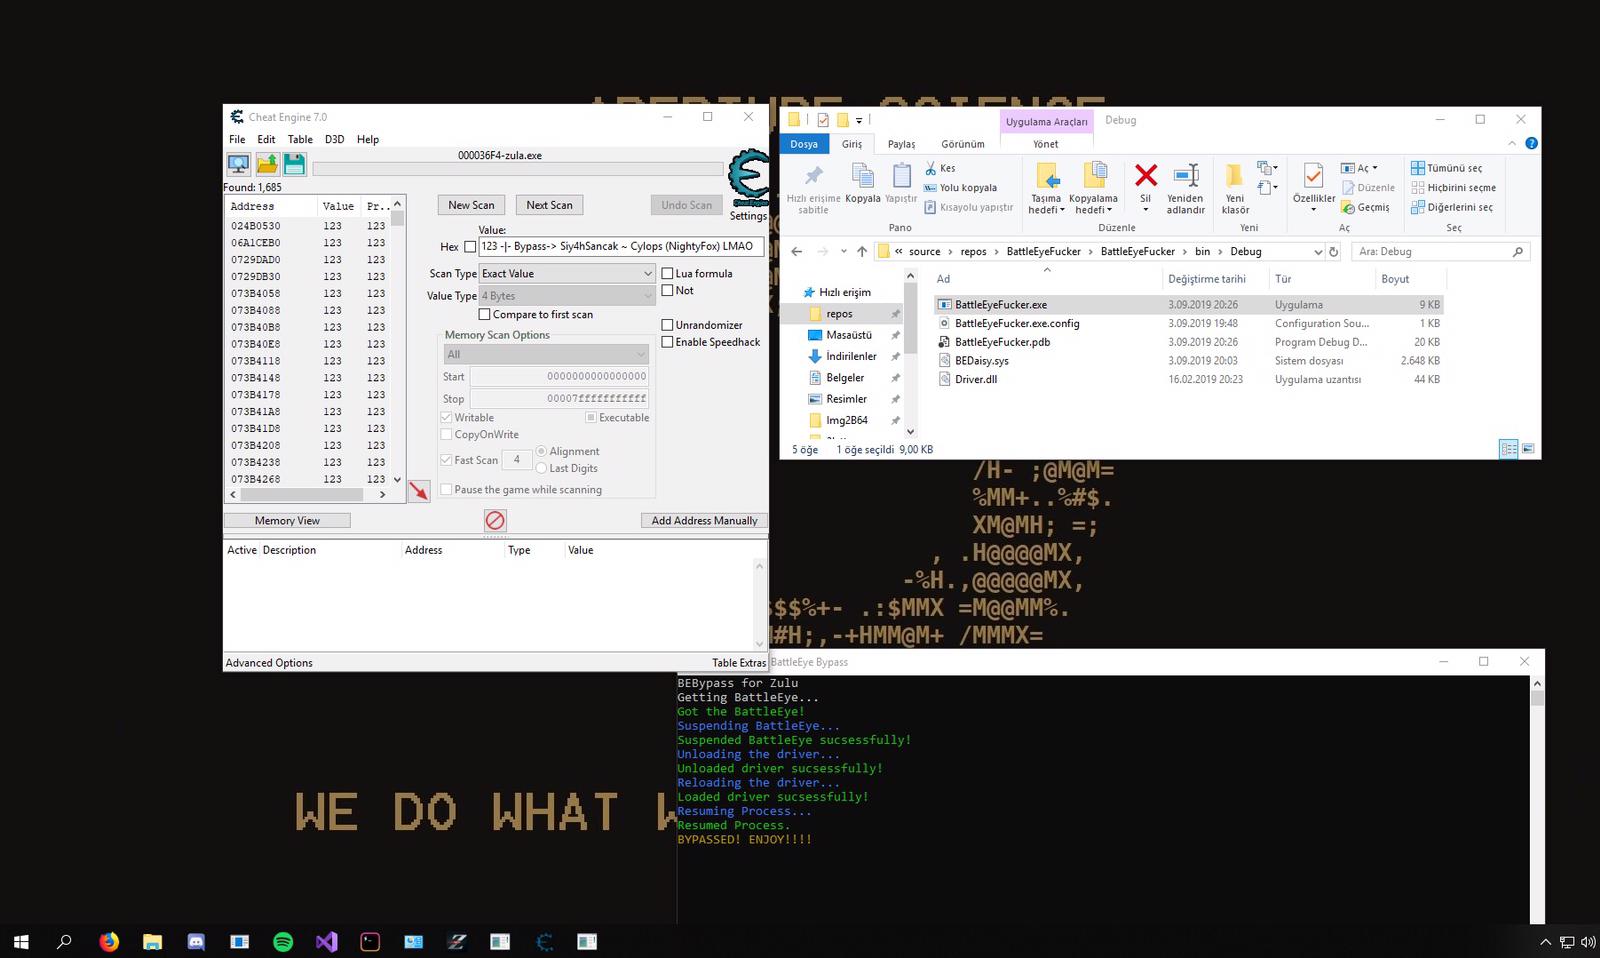This screenshot has height=958, width=1600.
Task: Open recent locations dropdown in Explorer
Action: [843, 252]
